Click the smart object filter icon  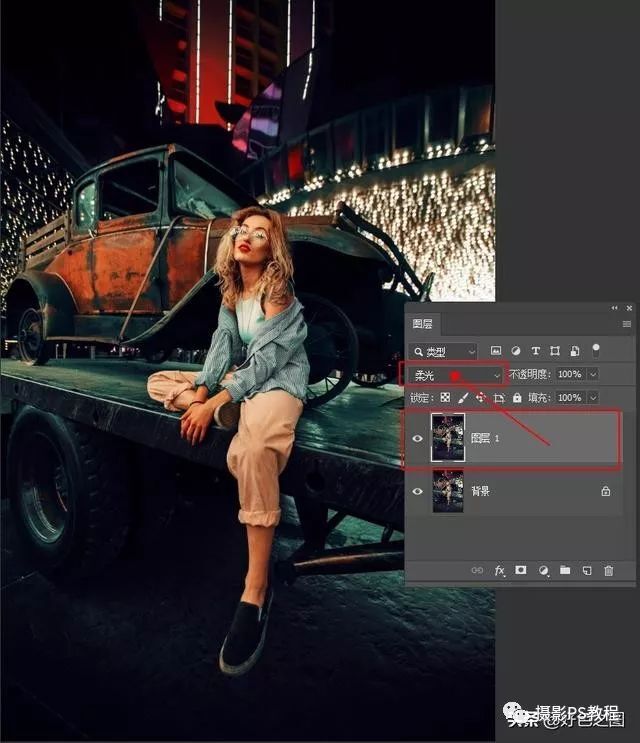click(x=574, y=351)
